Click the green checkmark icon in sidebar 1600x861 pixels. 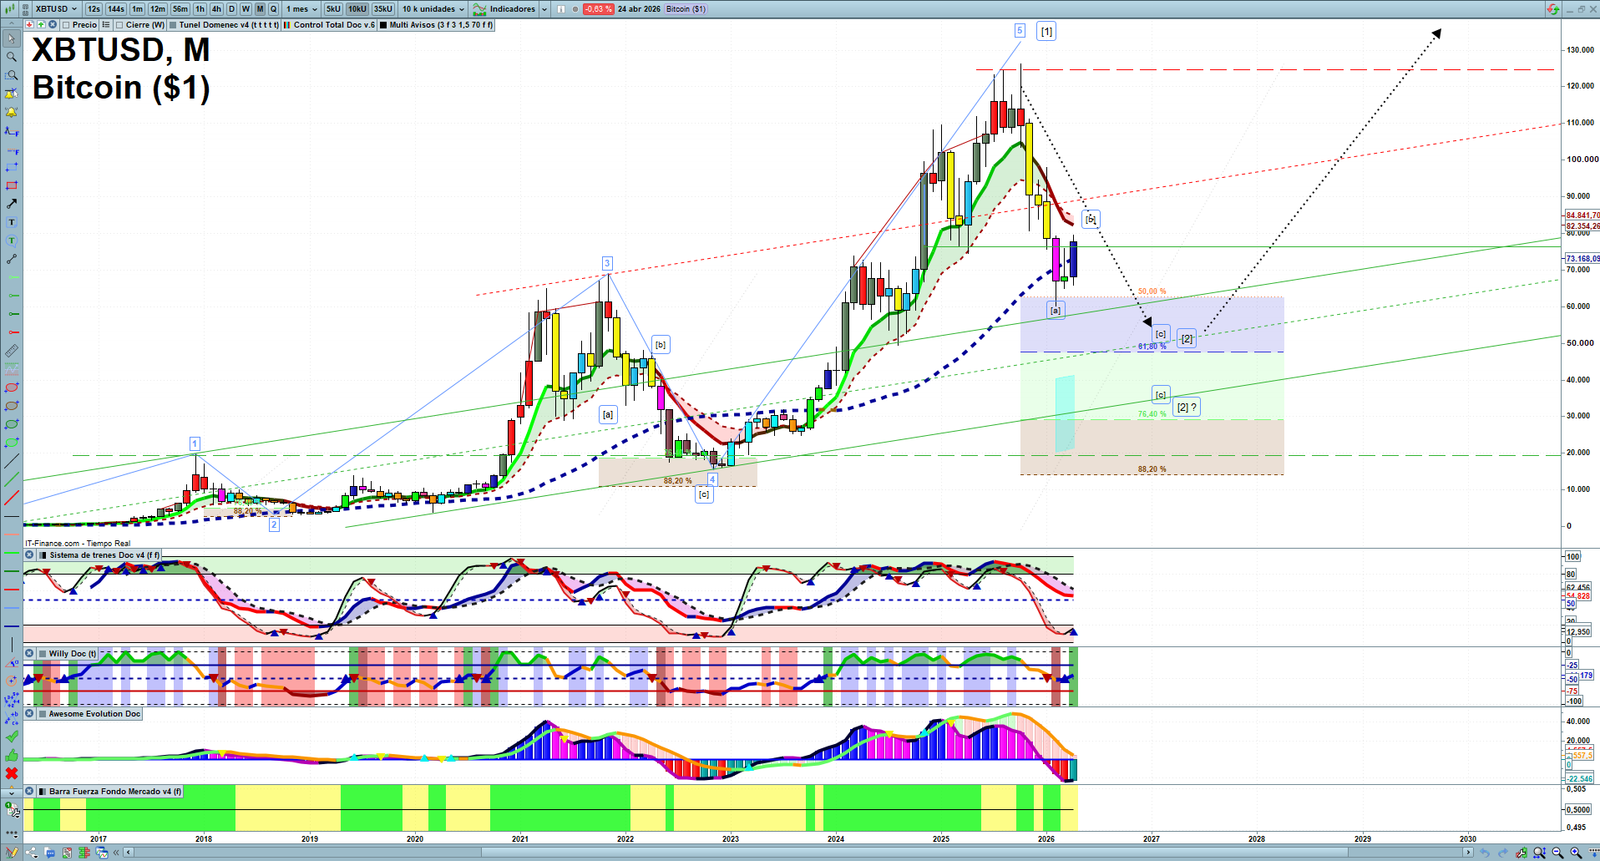[x=11, y=737]
